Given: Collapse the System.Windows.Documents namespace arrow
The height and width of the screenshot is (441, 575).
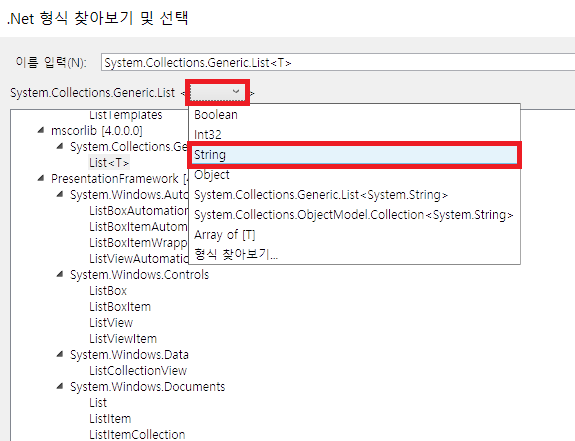Looking at the screenshot, I should point(60,386).
